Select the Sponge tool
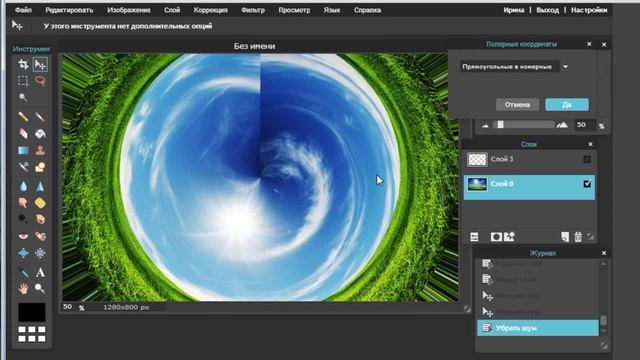The image size is (640, 360). [x=40, y=203]
